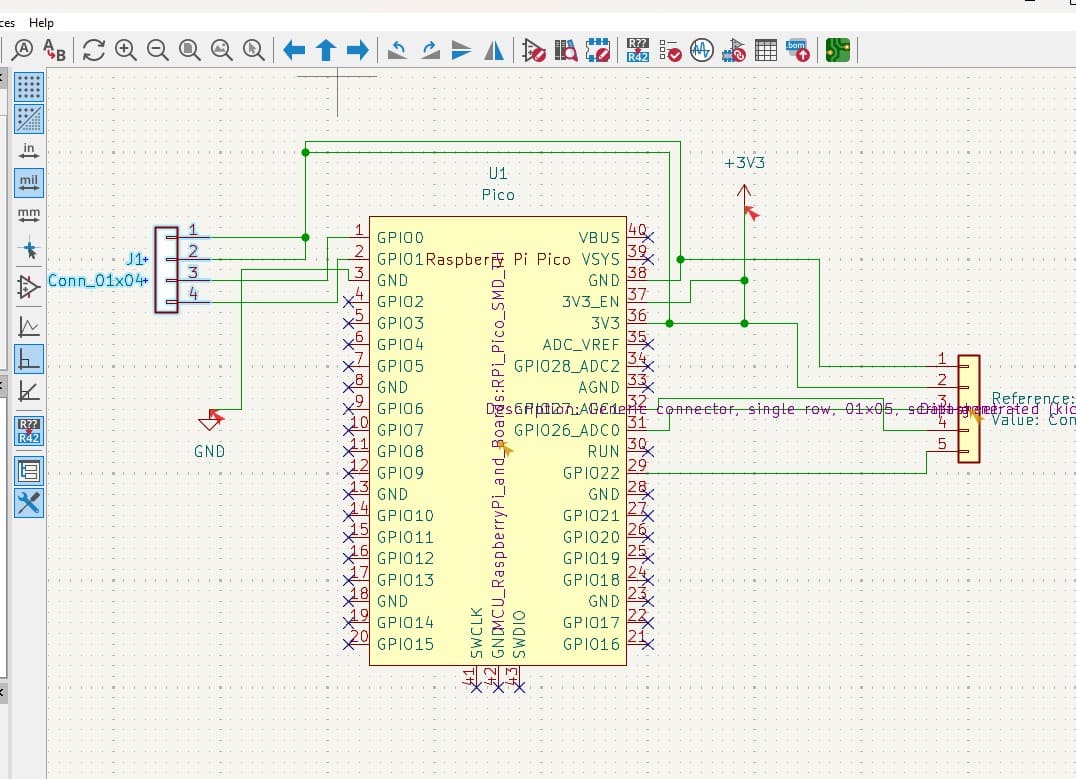Open the Find tool
The width and height of the screenshot is (1076, 779).
(23, 50)
